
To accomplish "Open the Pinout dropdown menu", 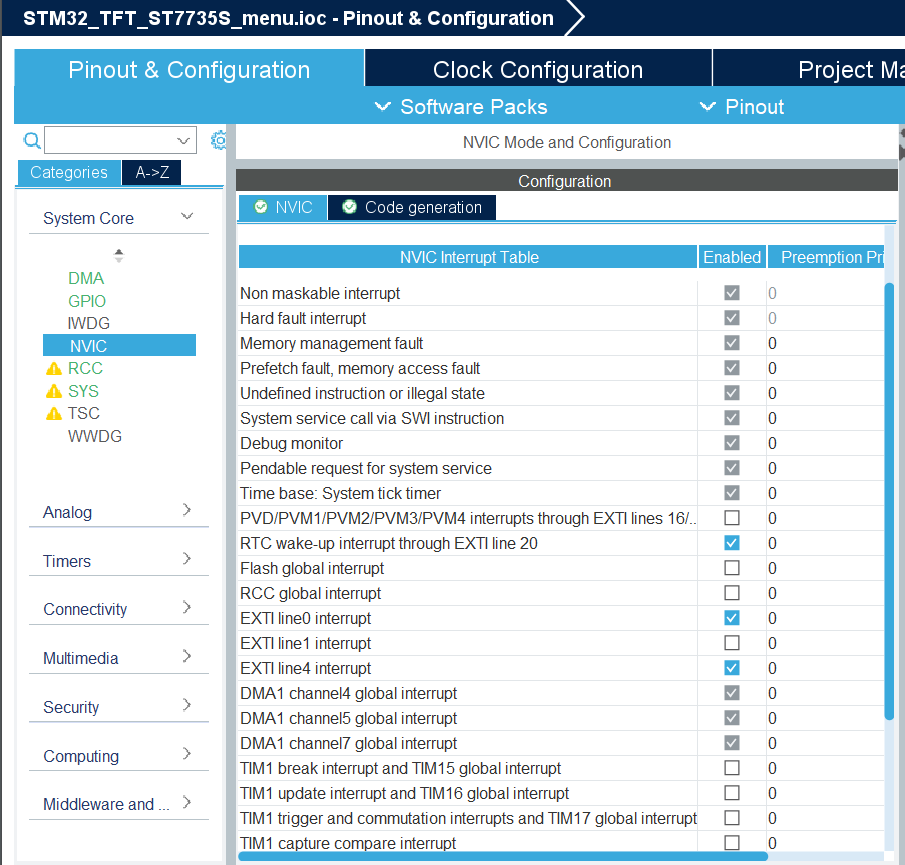I will coord(742,107).
